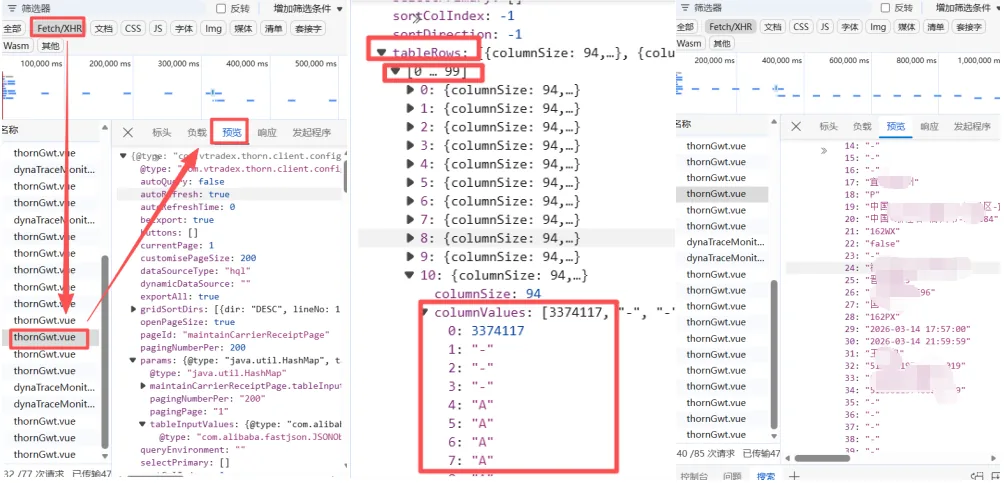Expand row 8 under tableRows
The height and width of the screenshot is (483, 1008).
pyautogui.click(x=410, y=239)
